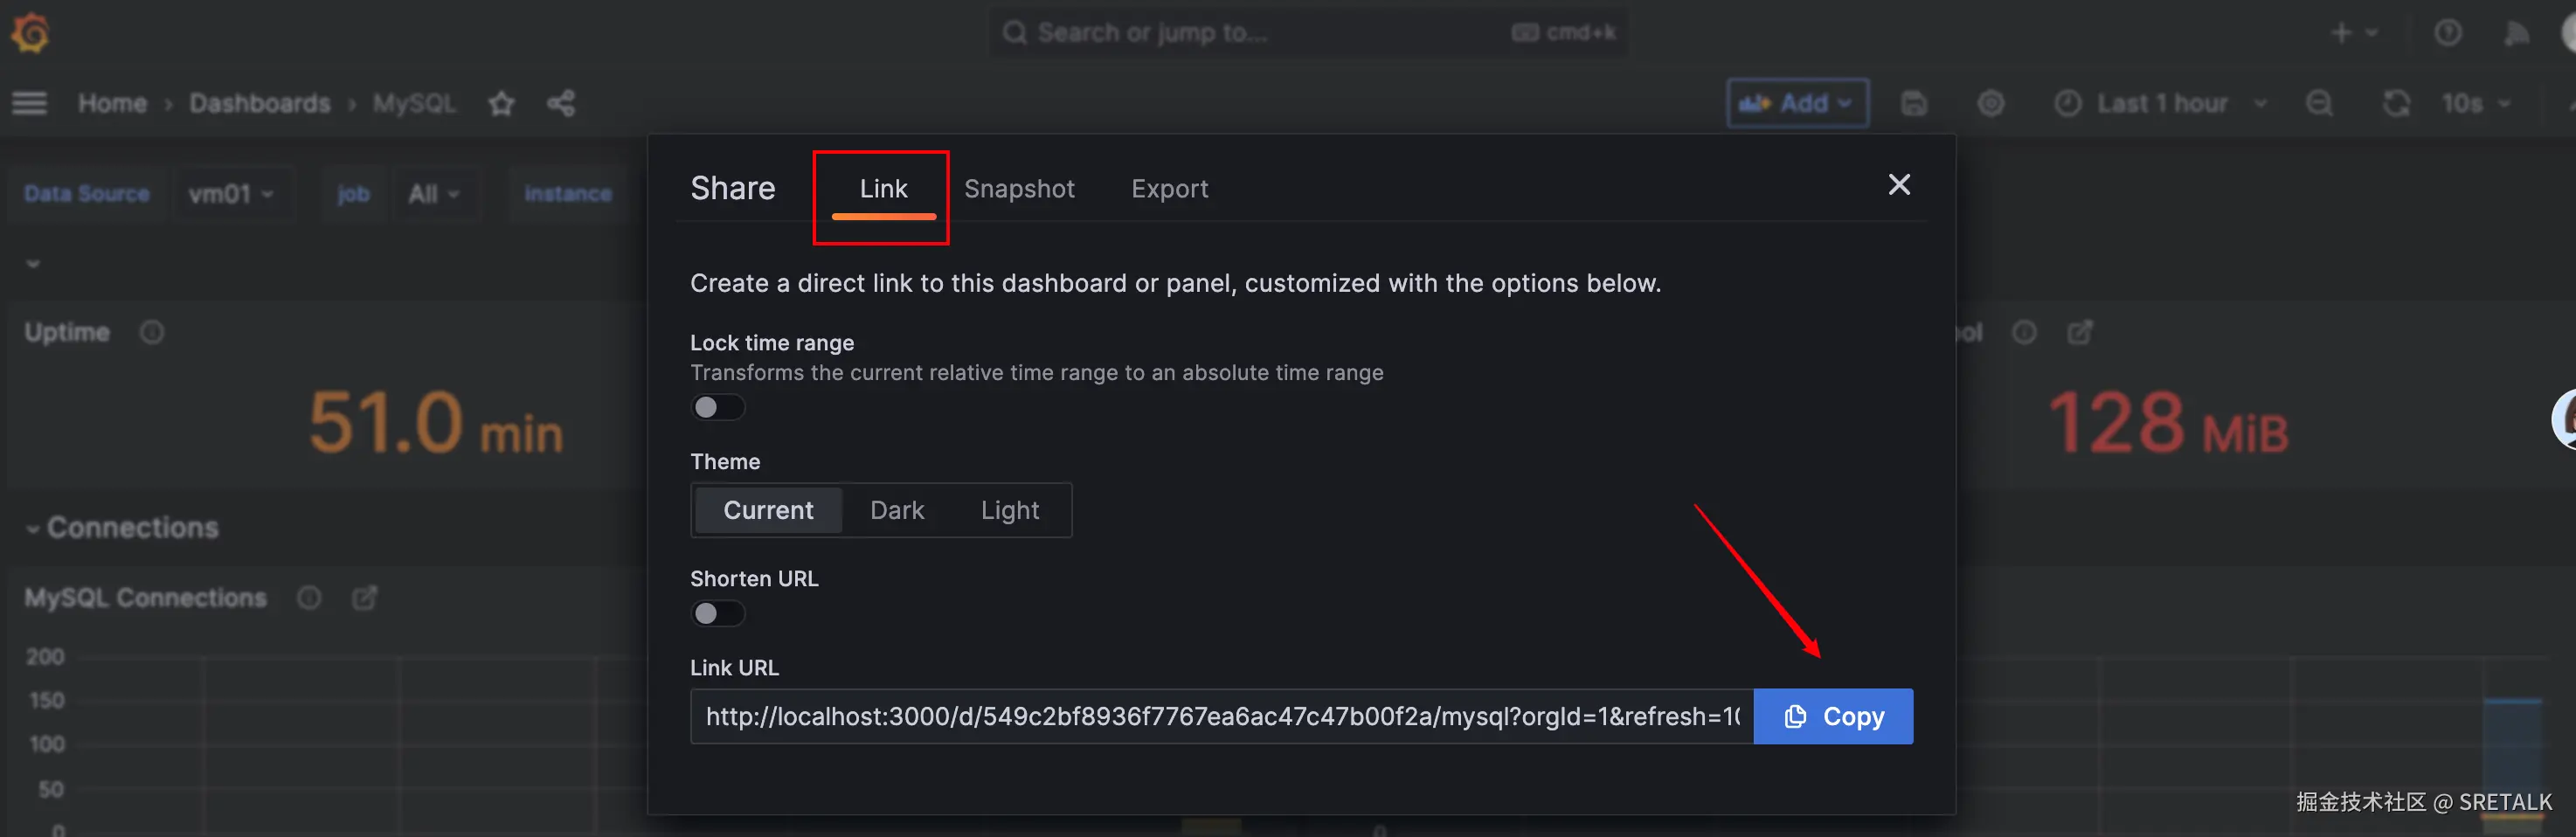
Task: Turn on the Shorten URL toggle
Action: (x=717, y=613)
